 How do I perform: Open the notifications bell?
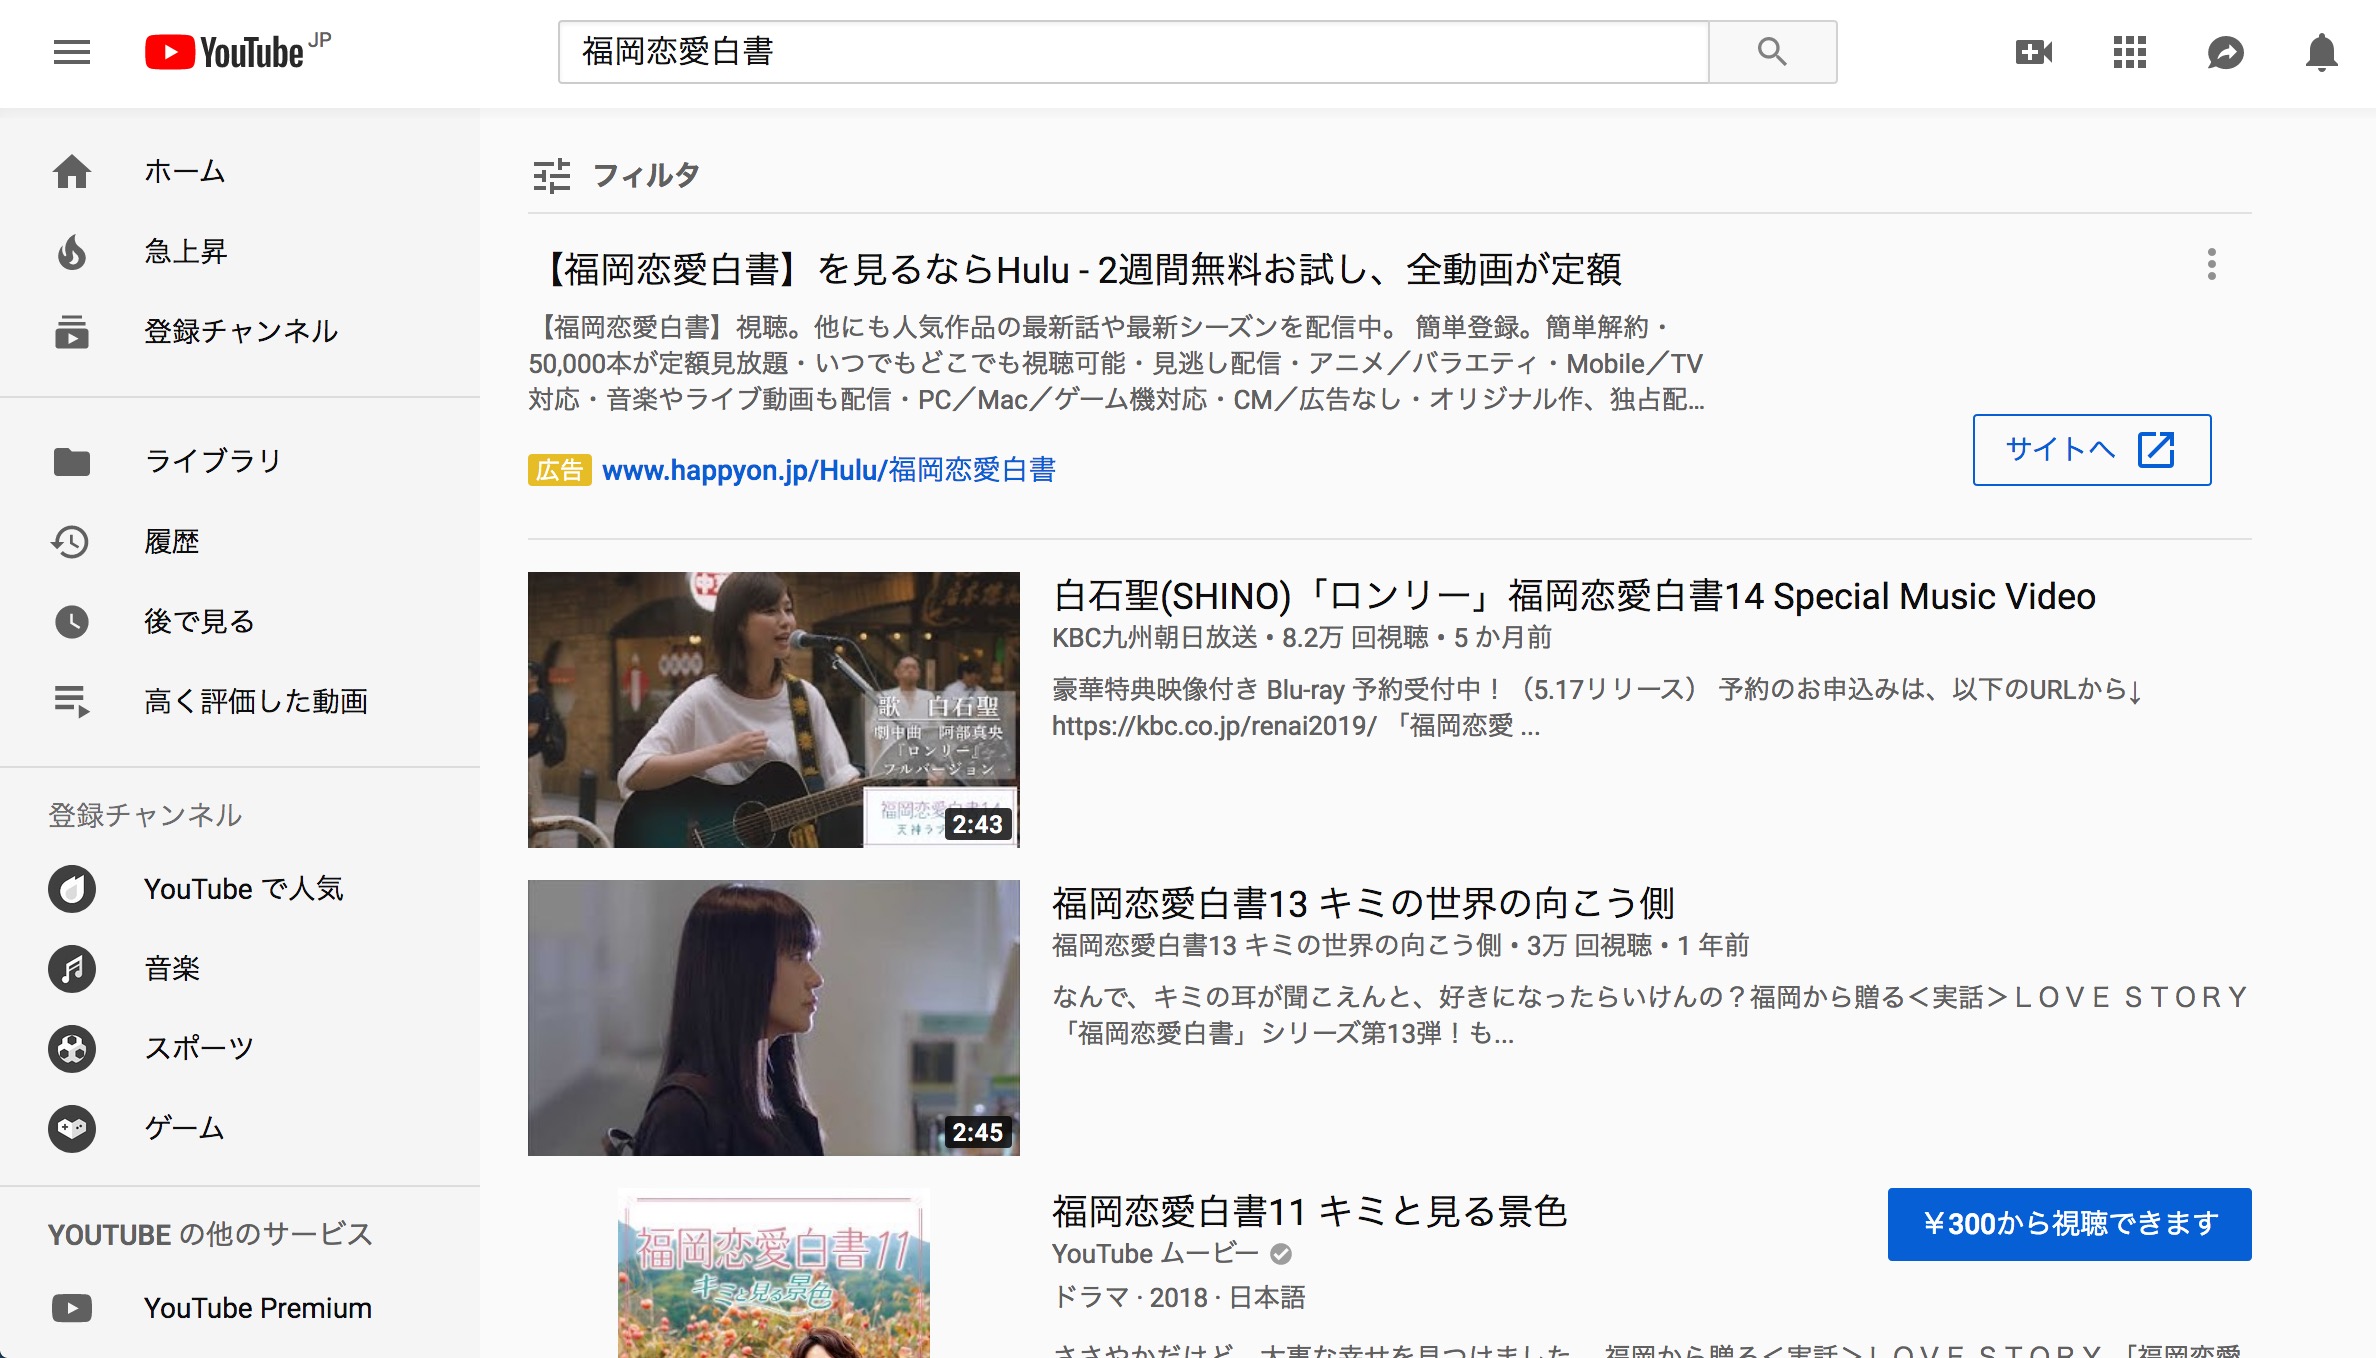coord(2321,52)
